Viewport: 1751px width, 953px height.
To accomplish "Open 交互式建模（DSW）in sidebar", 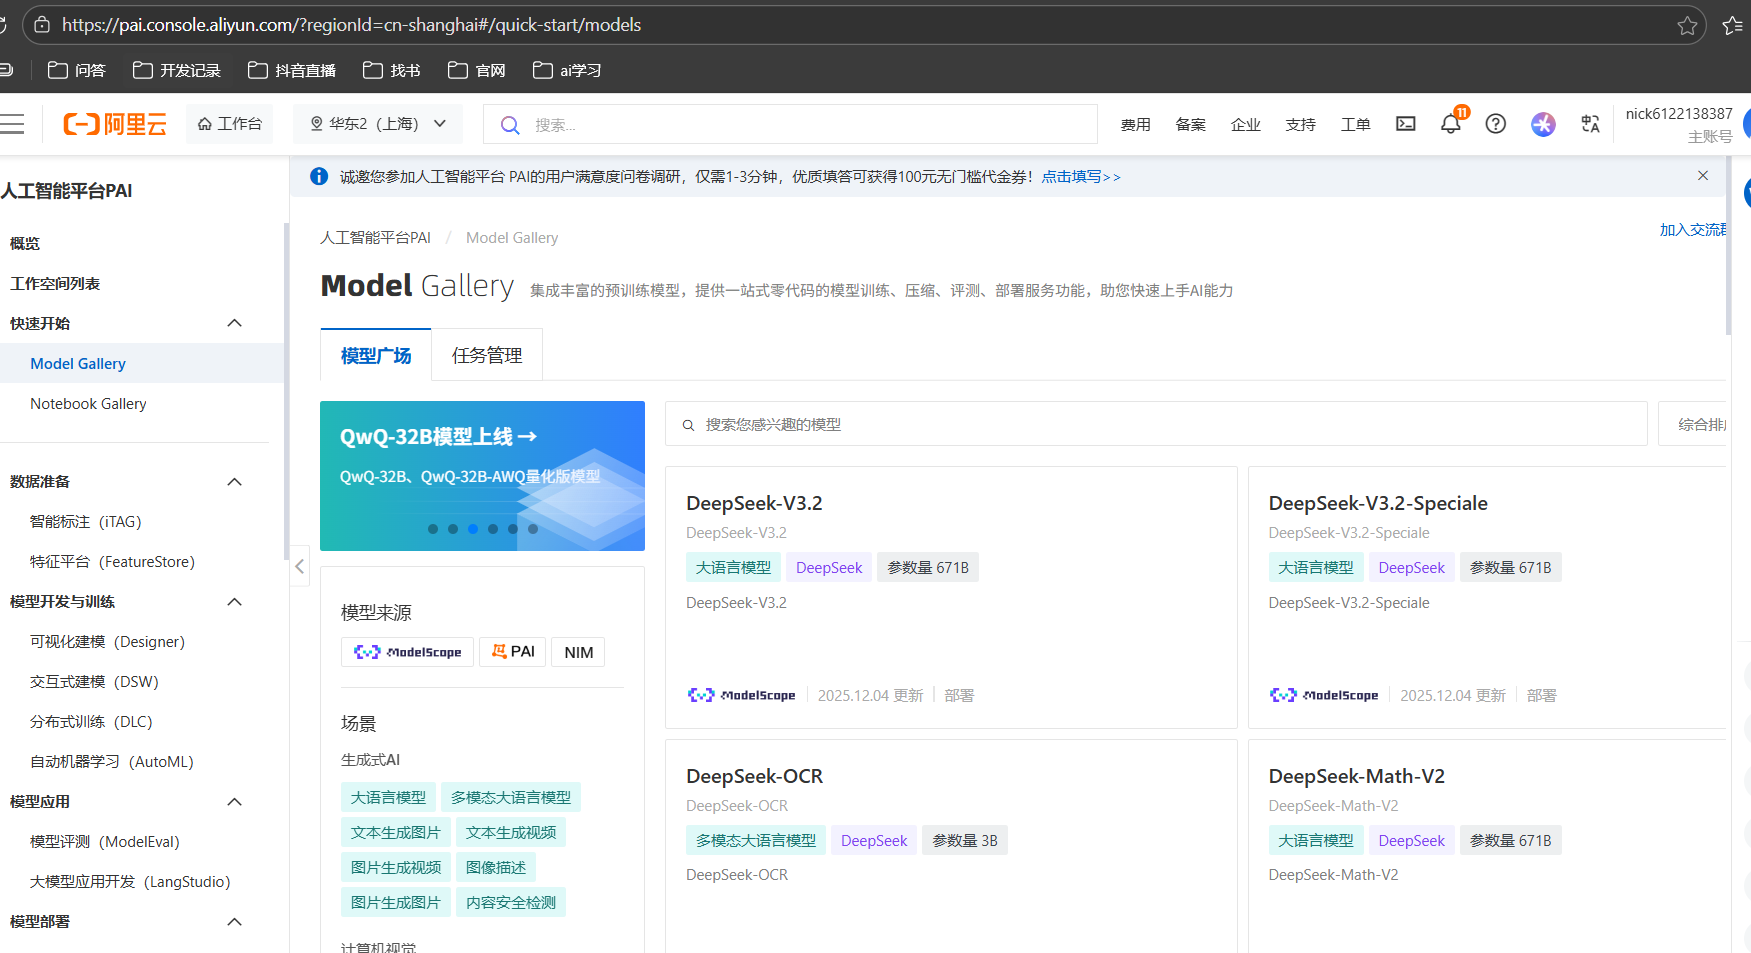I will pyautogui.click(x=94, y=682).
